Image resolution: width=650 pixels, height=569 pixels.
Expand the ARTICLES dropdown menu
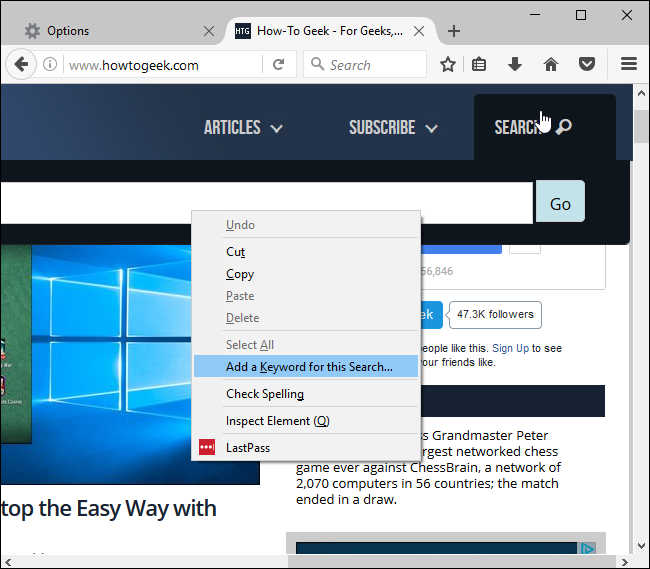pos(243,128)
